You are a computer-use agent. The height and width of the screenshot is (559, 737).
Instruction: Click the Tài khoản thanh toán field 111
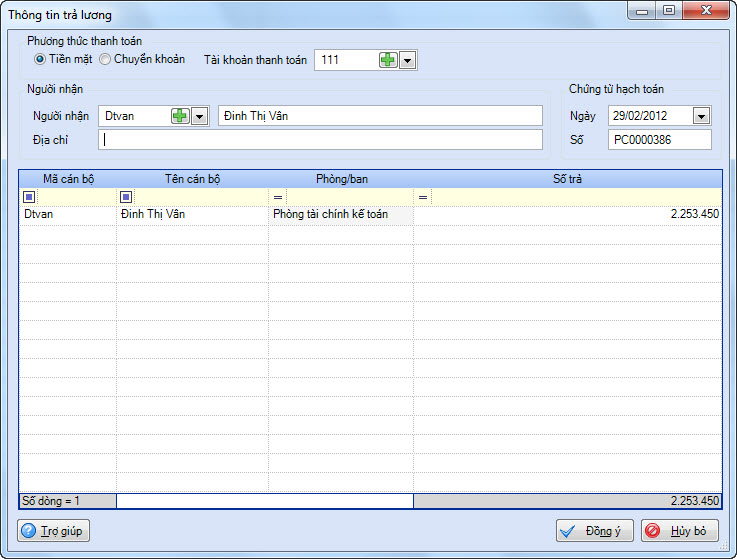pyautogui.click(x=347, y=60)
